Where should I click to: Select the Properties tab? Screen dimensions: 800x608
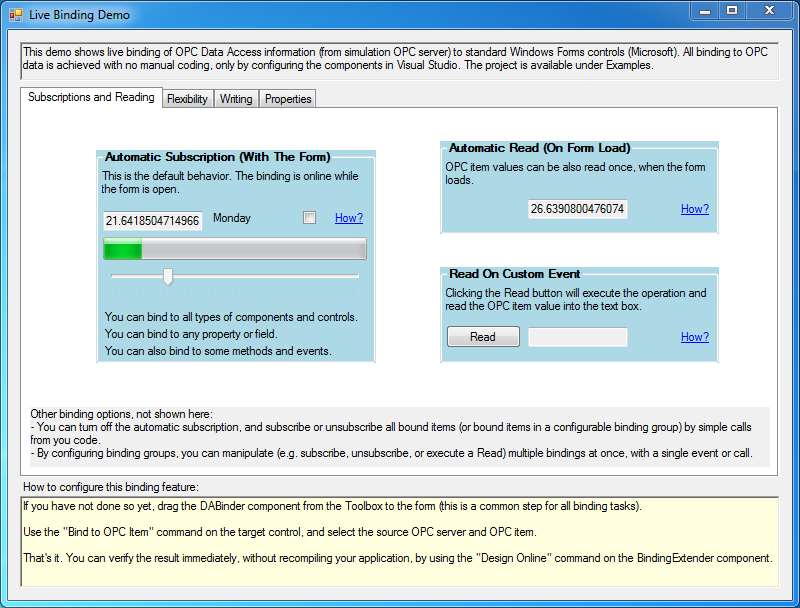coord(288,99)
